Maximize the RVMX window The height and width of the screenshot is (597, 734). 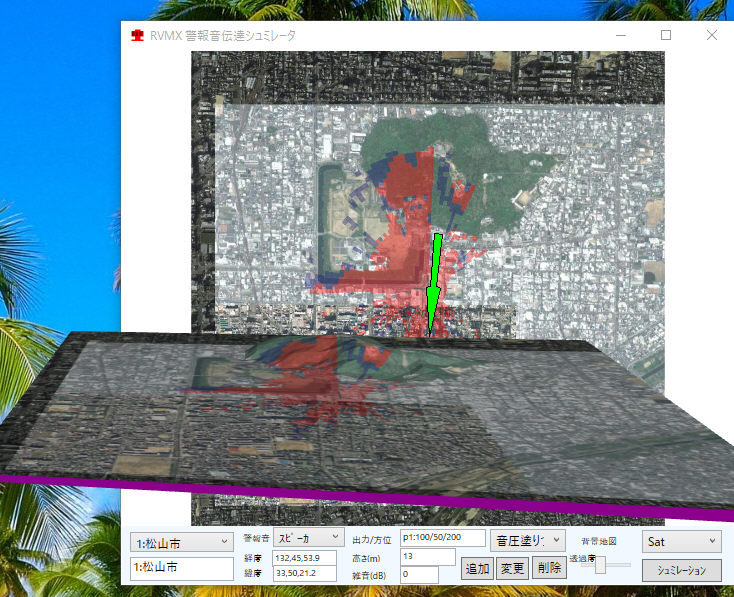click(666, 35)
